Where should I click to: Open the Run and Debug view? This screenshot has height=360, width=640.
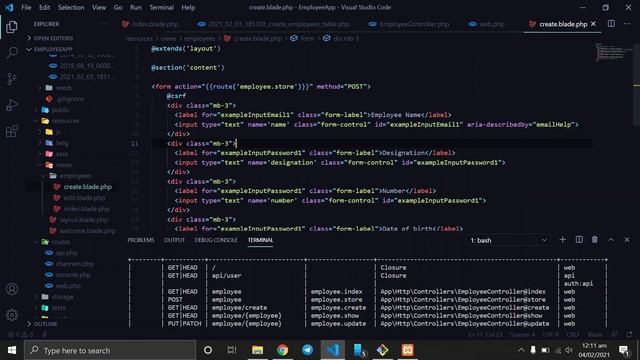pyautogui.click(x=12, y=105)
